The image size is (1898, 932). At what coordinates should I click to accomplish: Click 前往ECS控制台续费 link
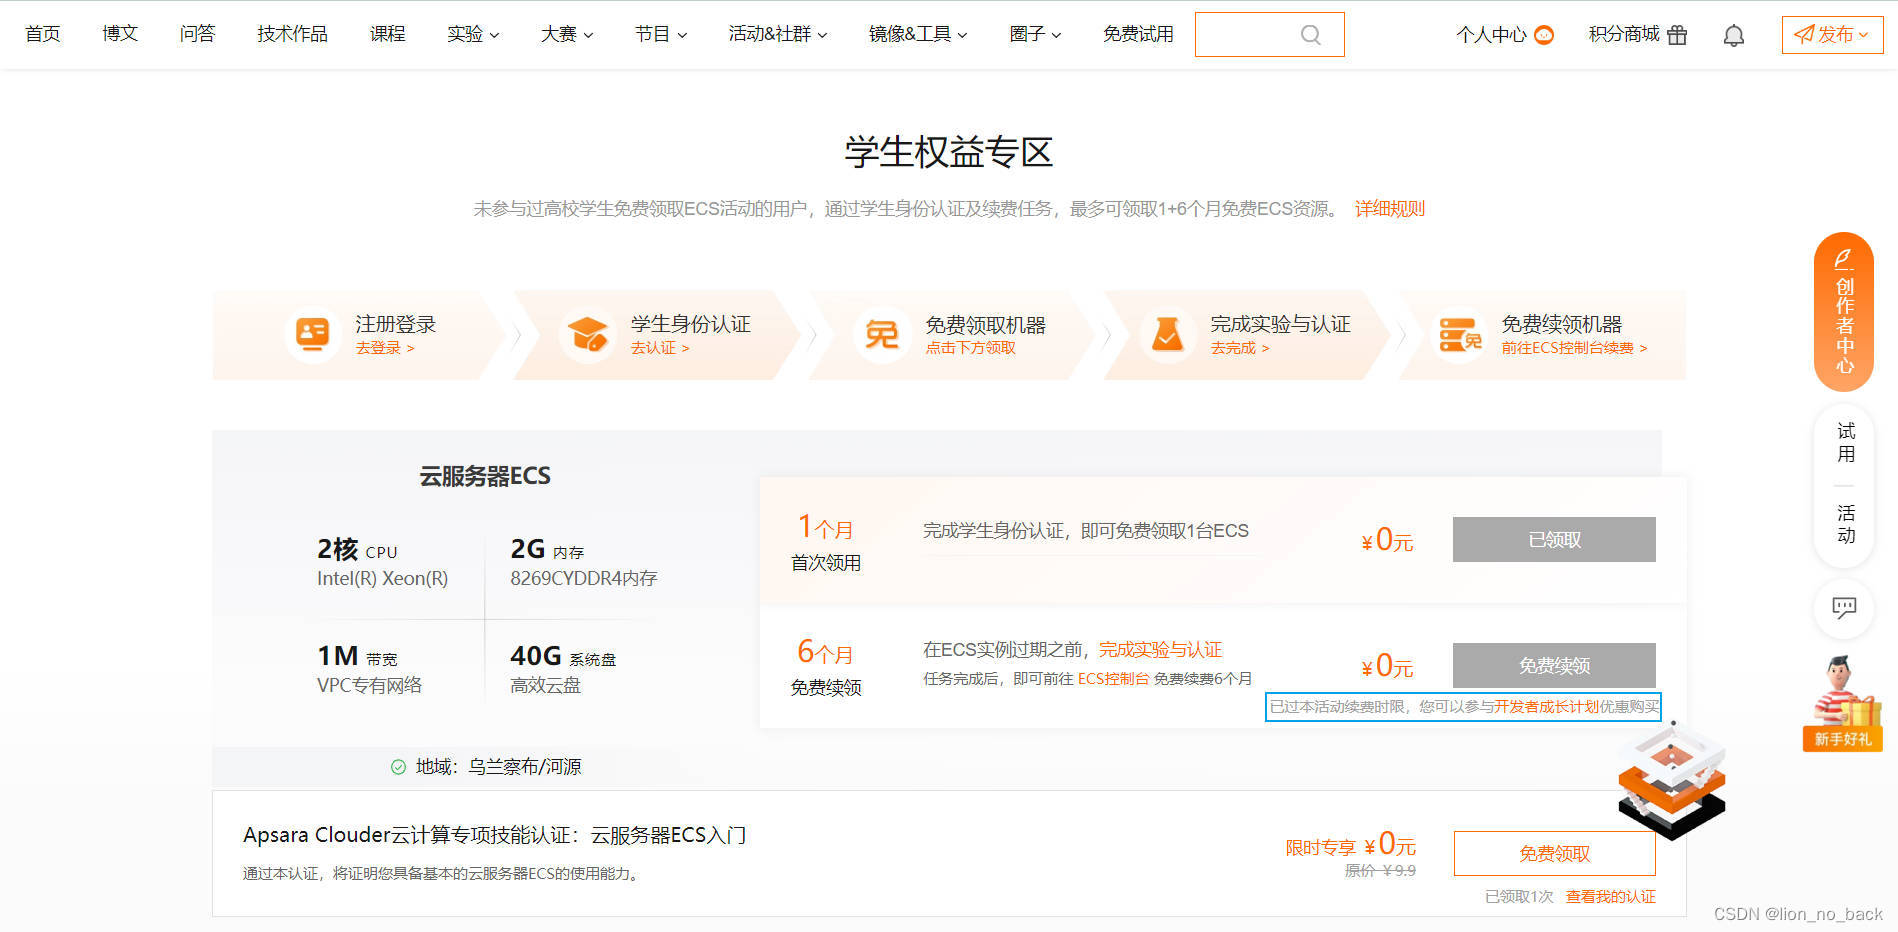click(x=1574, y=348)
